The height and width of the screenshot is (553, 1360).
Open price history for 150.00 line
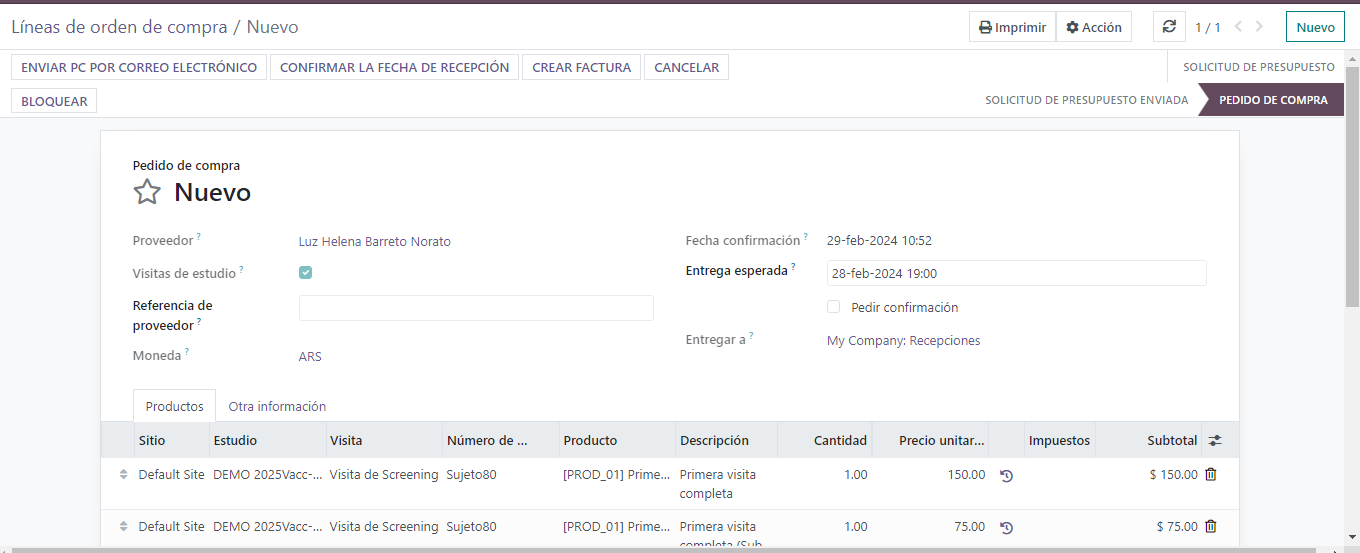(1006, 476)
